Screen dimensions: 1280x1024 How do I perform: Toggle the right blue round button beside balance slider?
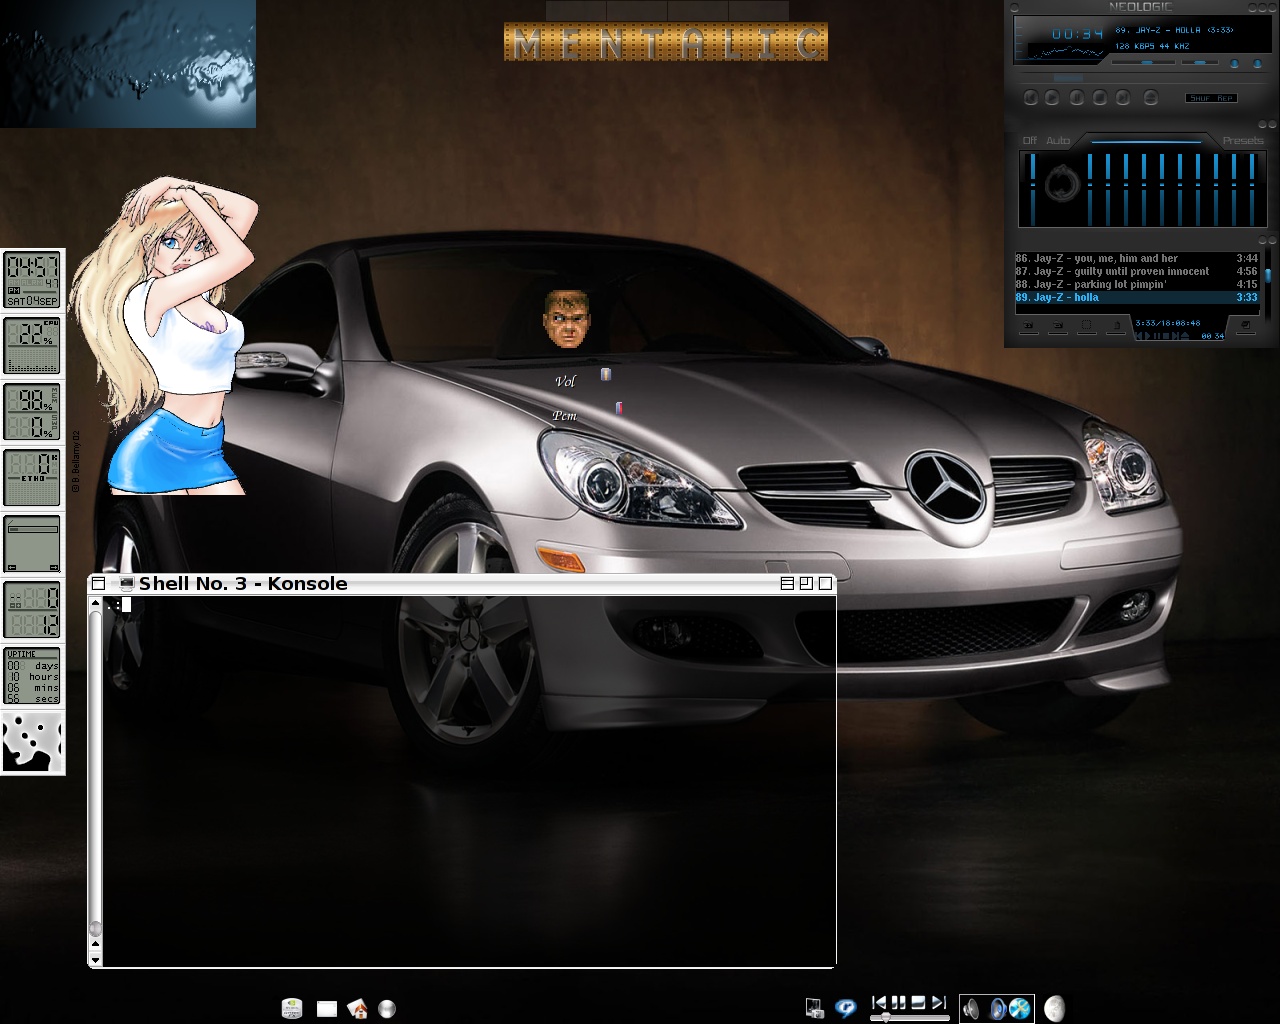[x=1257, y=63]
